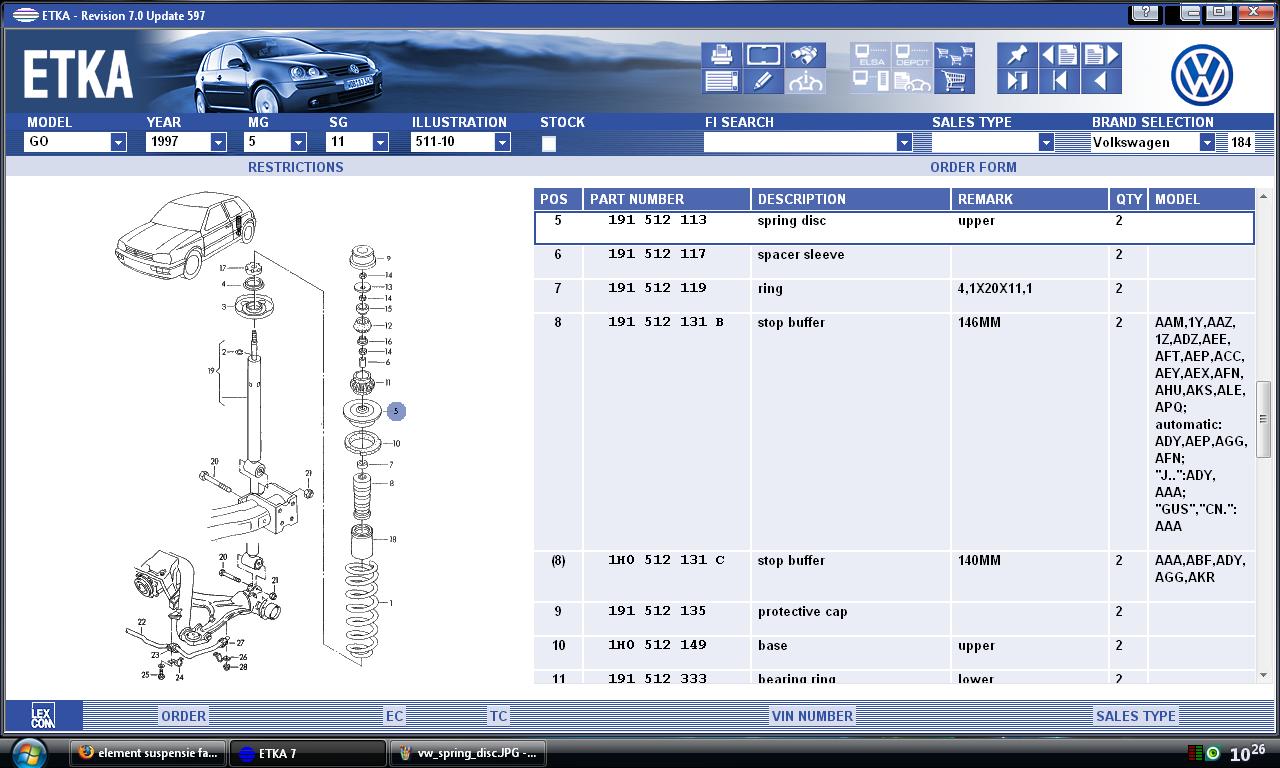Open the RESTRICTIONS tab
Screen dimensions: 1280x768
[295, 167]
